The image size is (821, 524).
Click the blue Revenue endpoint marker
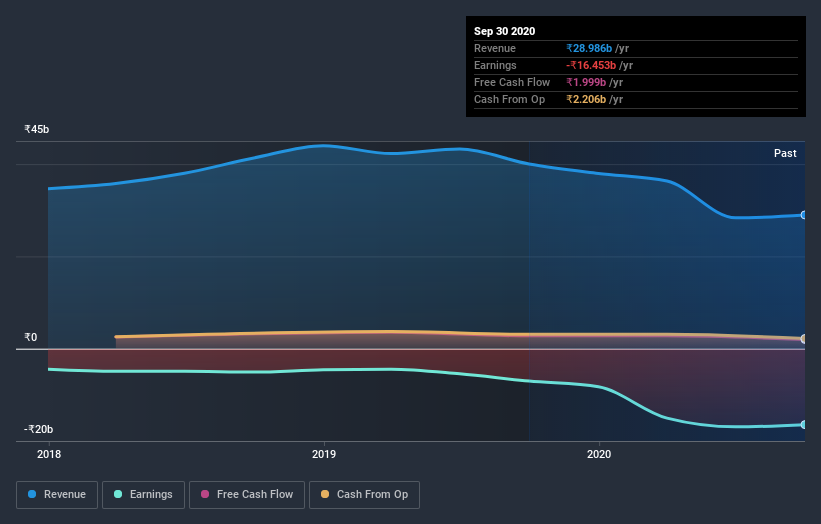pyautogui.click(x=803, y=215)
